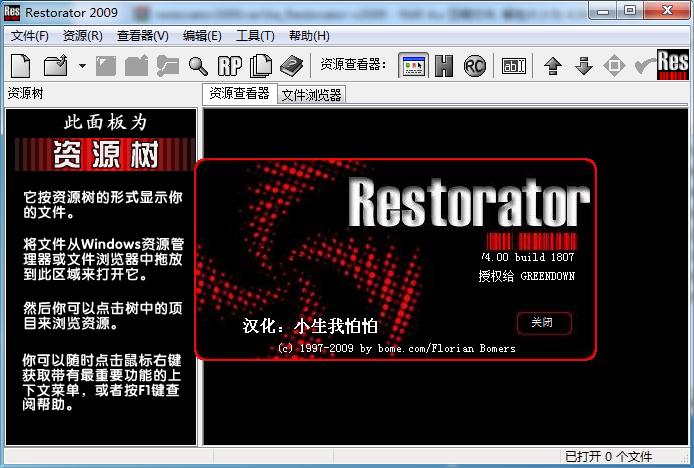Click the copy pages toolbar icon
Image resolution: width=694 pixels, height=468 pixels.
click(x=261, y=66)
